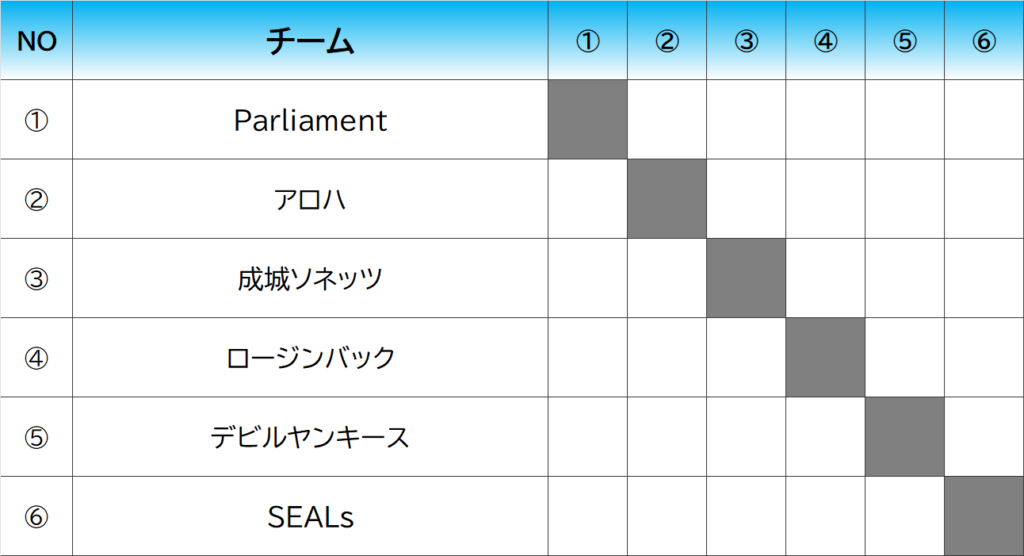Click Parliament versus team ② result cell
The height and width of the screenshot is (556, 1024).
tap(667, 120)
